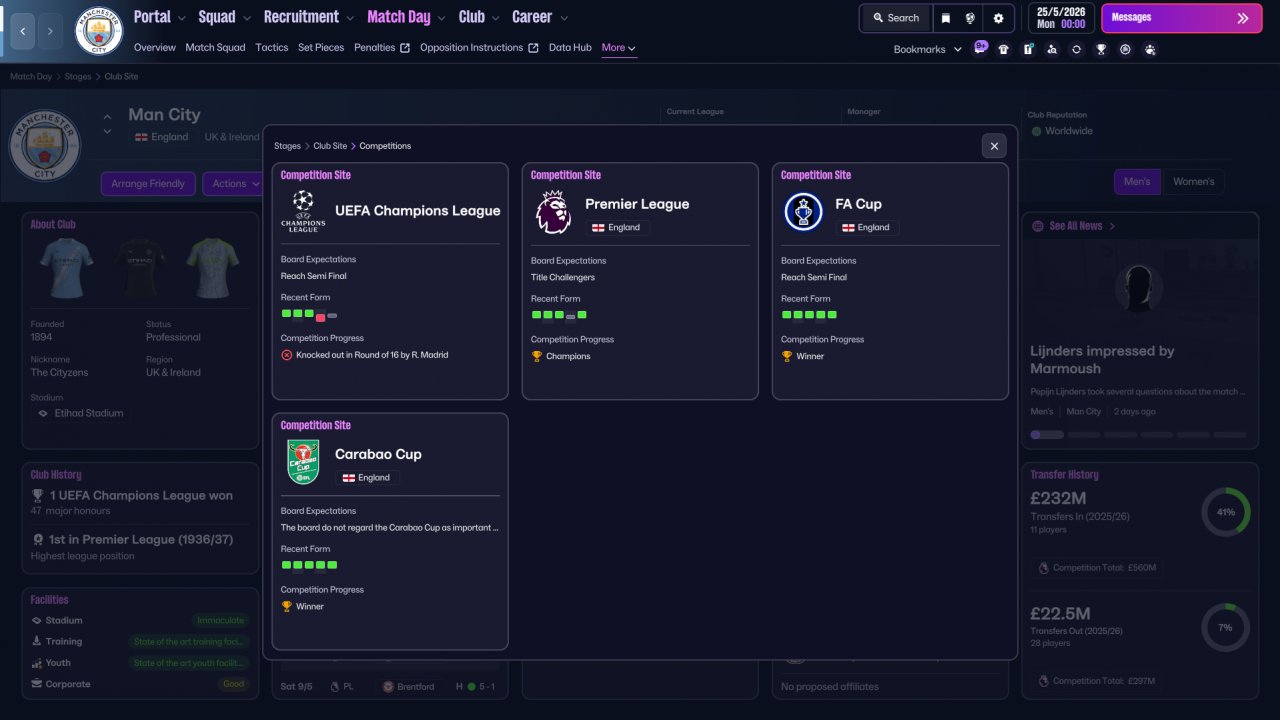Open Opposition Instructions external link icon
The image size is (1280, 720).
(x=533, y=48)
